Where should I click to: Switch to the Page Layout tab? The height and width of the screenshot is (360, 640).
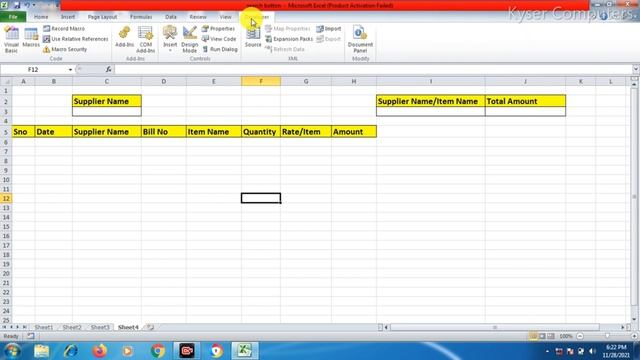102,17
